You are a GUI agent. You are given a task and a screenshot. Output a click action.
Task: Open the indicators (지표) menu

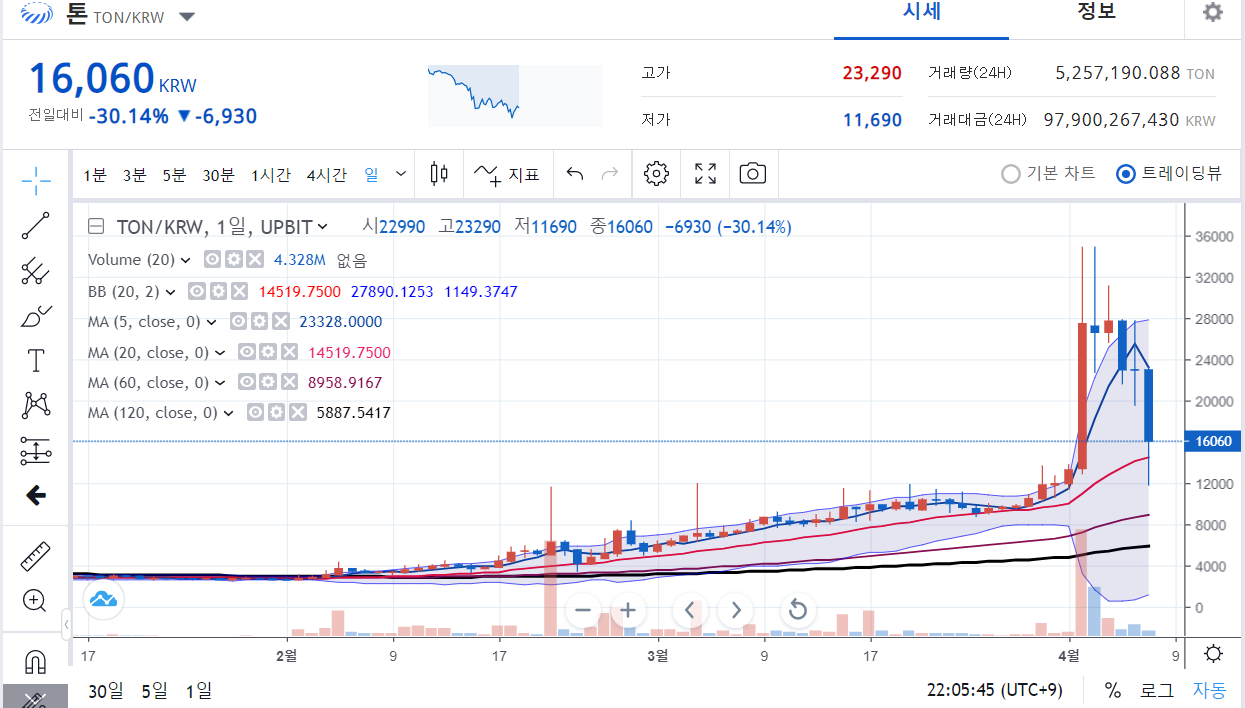pos(507,174)
